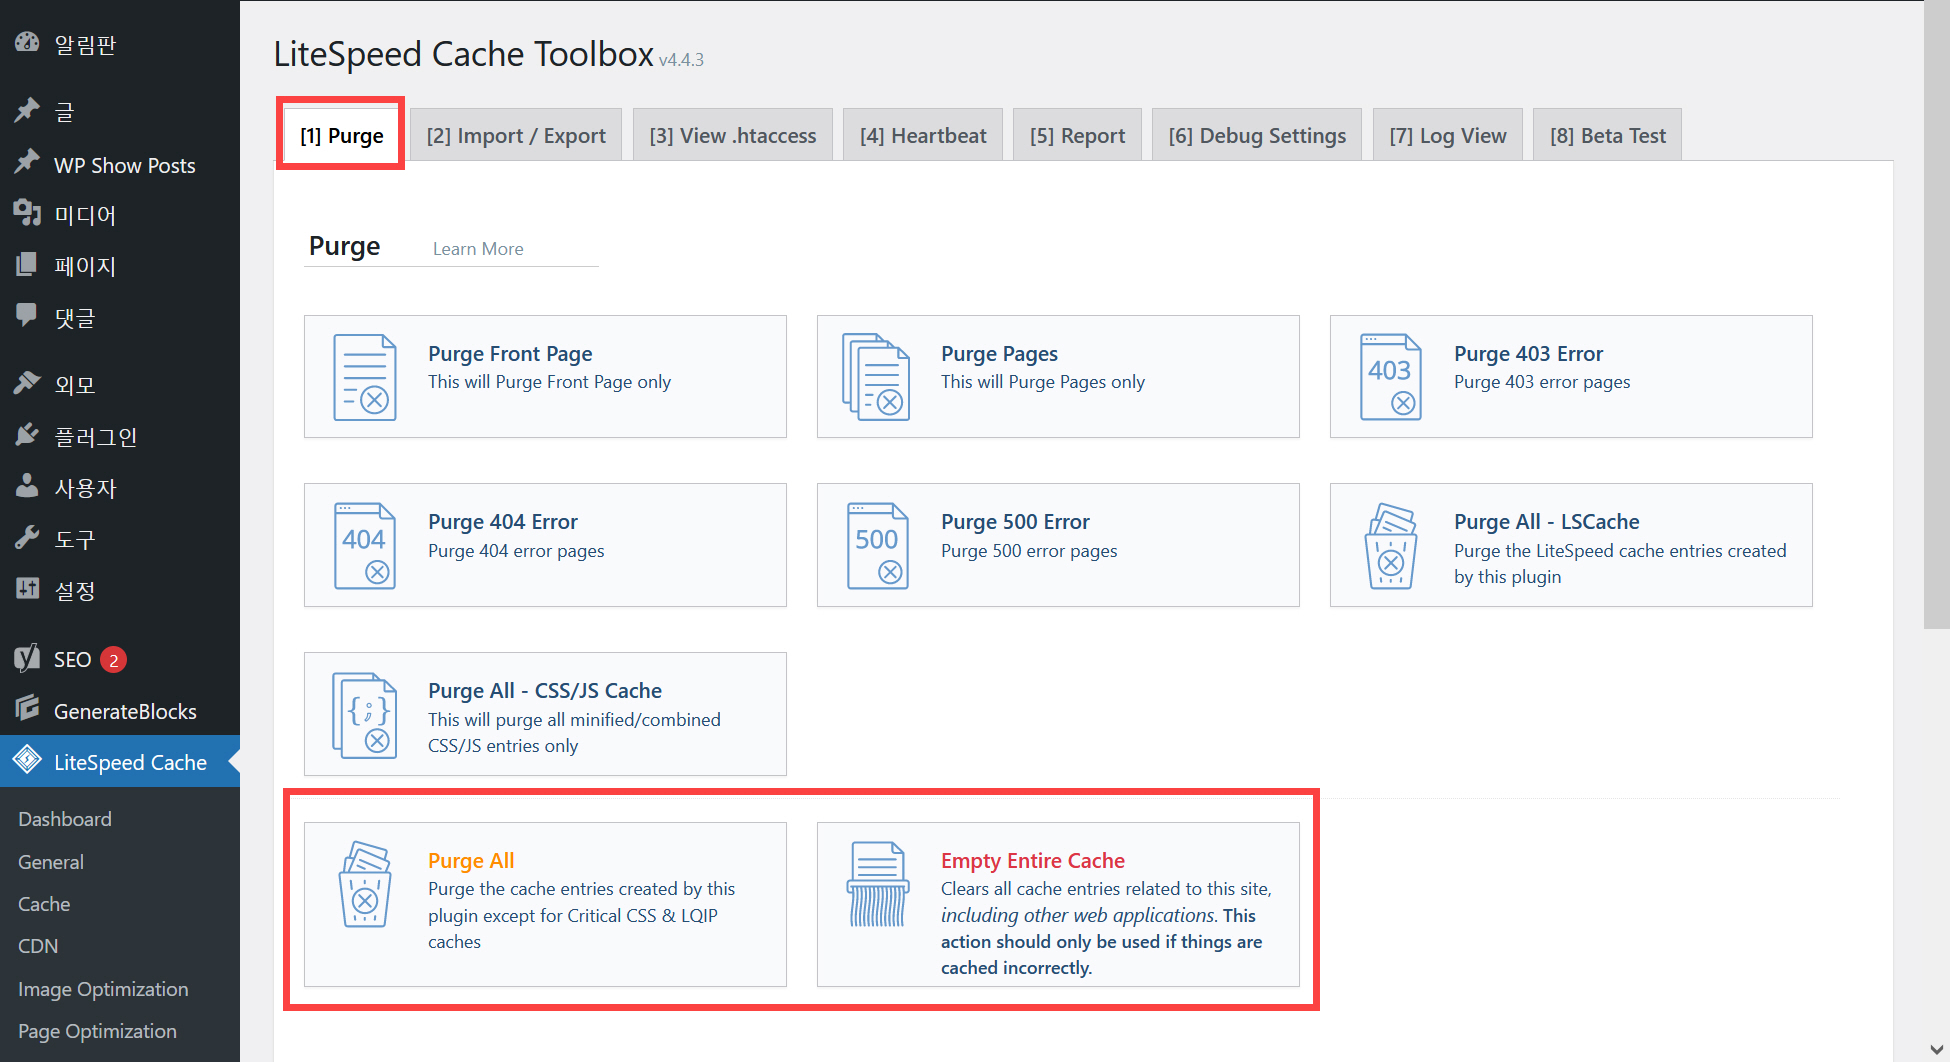Click the text 'This will Purge Front Page only'
The width and height of the screenshot is (1950, 1062).
click(549, 382)
